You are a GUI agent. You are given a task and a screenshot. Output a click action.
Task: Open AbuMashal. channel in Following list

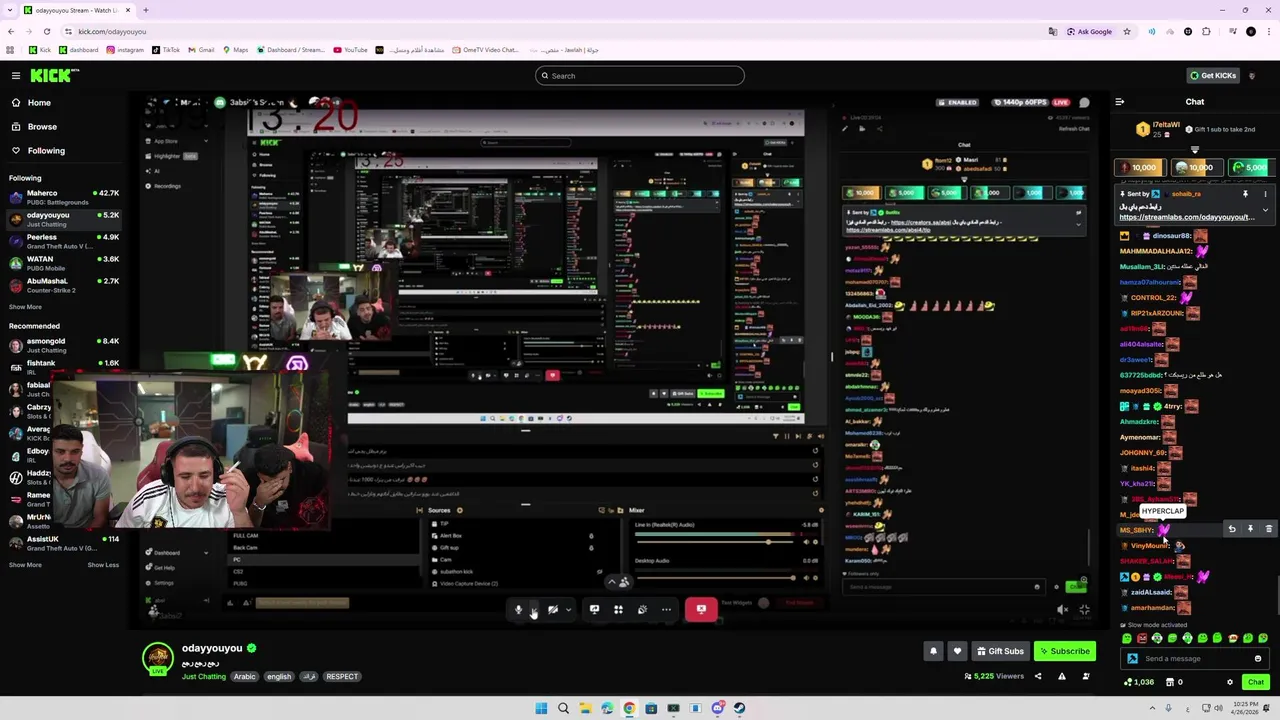click(x=64, y=285)
